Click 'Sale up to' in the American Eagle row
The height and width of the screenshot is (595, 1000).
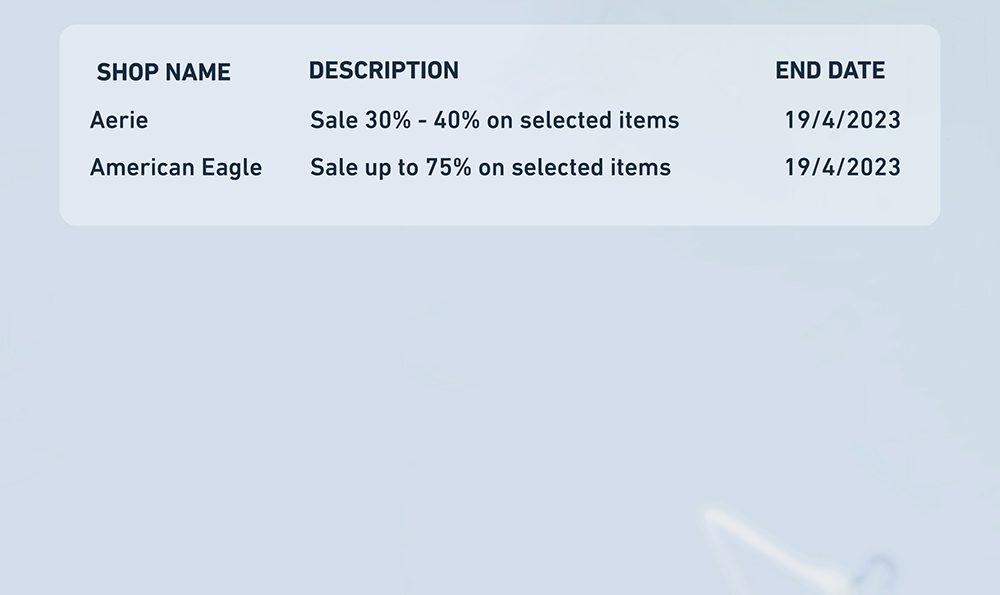pyautogui.click(x=364, y=168)
